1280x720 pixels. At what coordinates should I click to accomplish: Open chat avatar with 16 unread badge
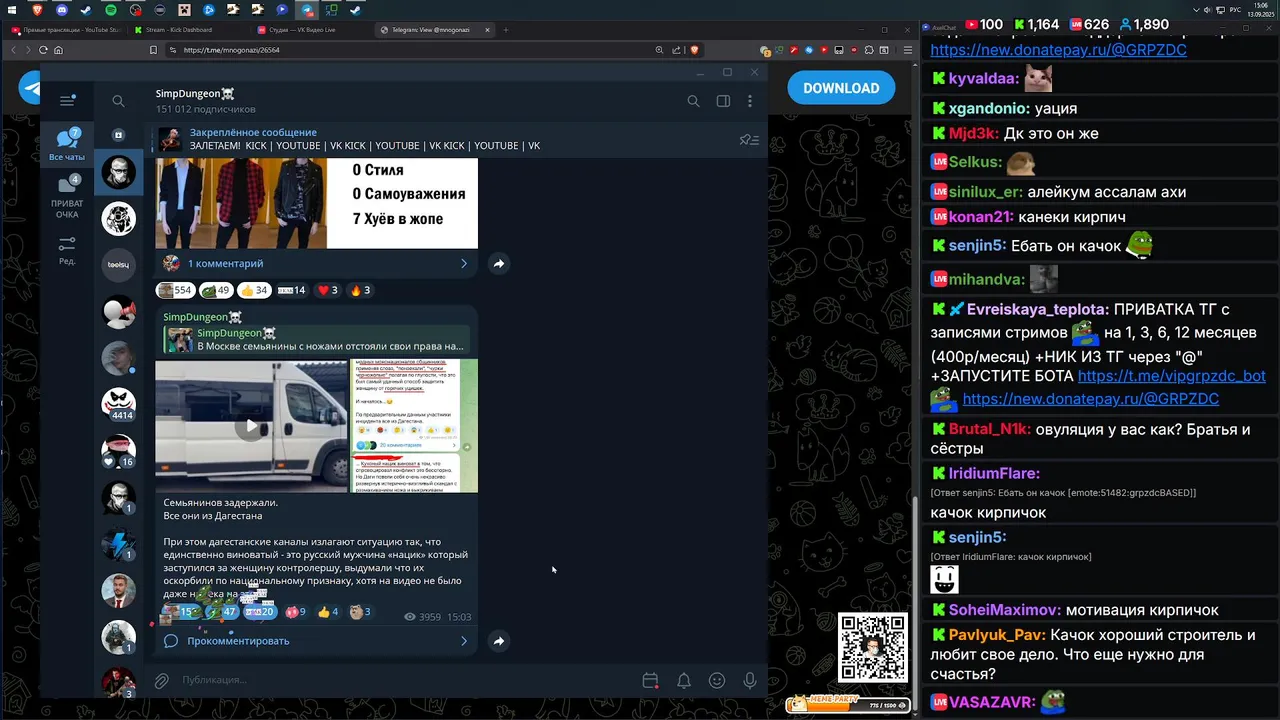pyautogui.click(x=119, y=451)
